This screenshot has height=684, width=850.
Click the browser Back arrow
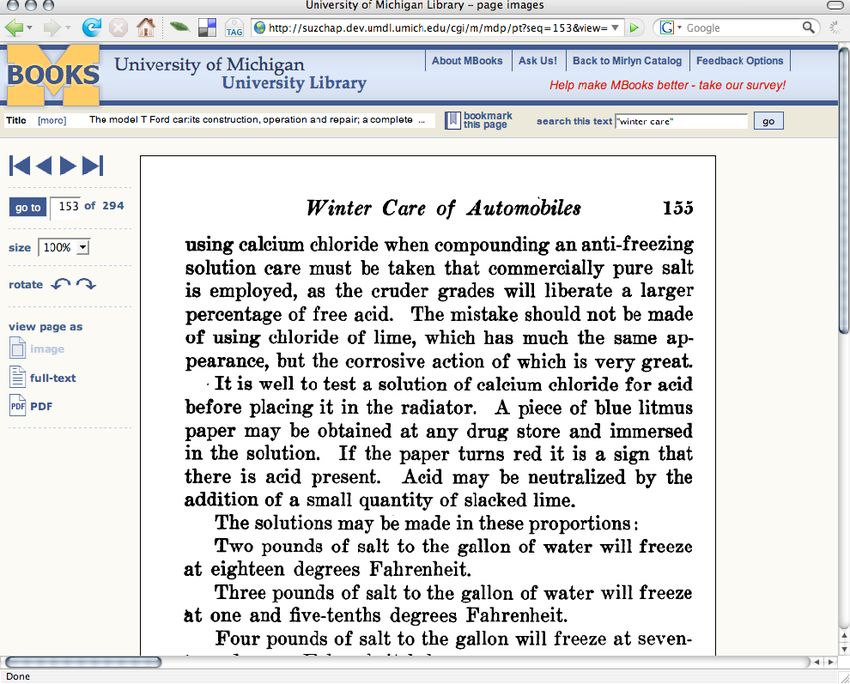14,27
